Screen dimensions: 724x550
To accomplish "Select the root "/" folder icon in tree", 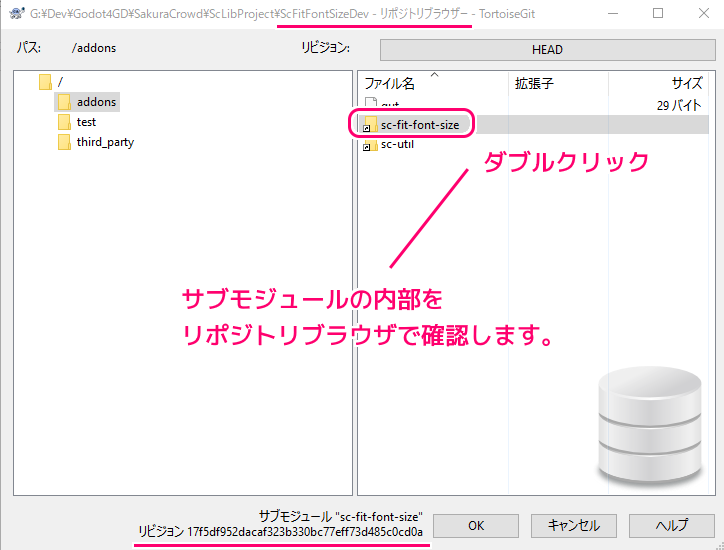I will point(45,81).
